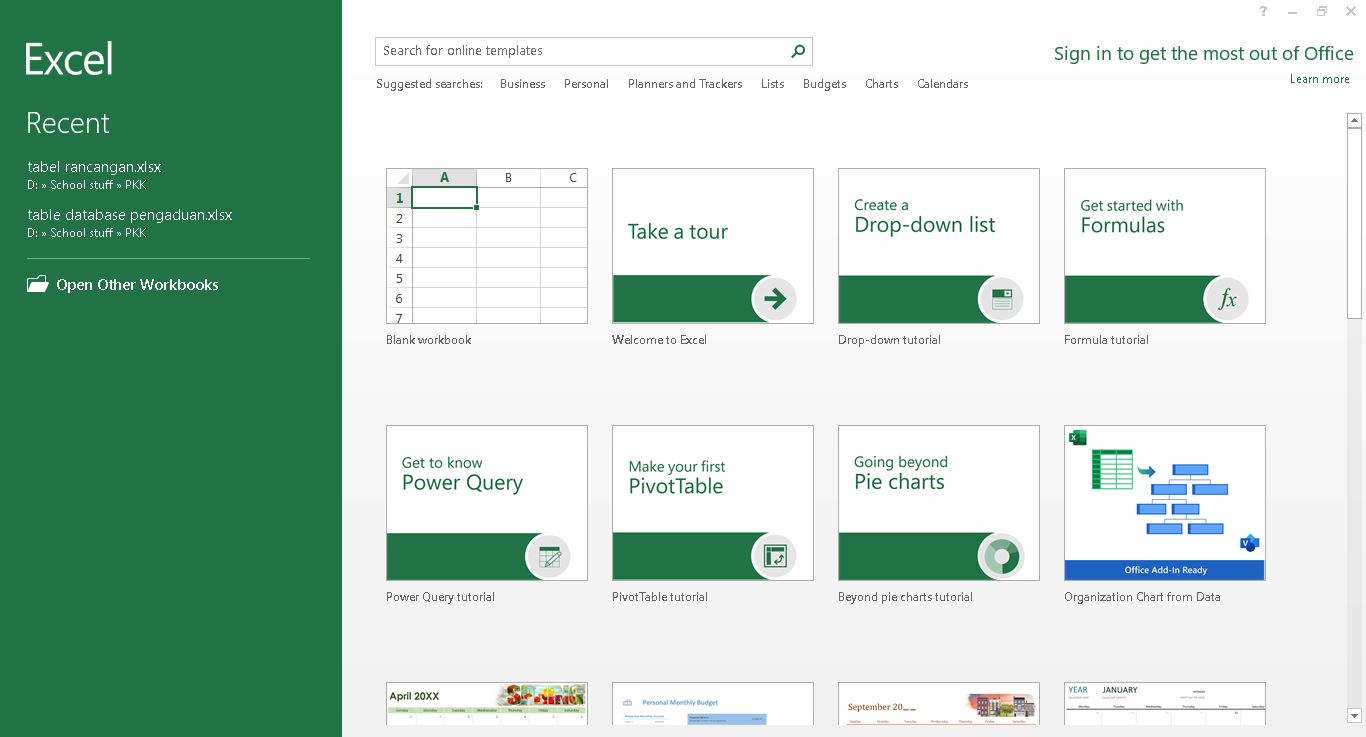The image size is (1366, 737).
Task: Click the Power Query table icon
Action: tap(548, 556)
